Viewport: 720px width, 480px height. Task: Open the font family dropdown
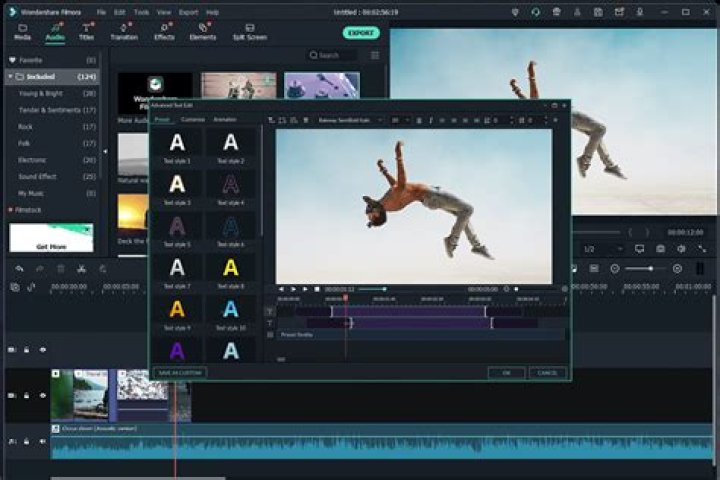350,120
